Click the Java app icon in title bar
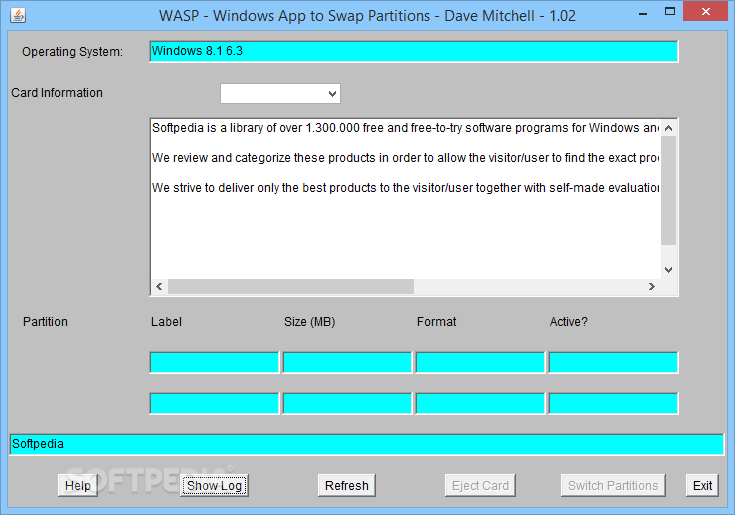This screenshot has height=515, width=735. coord(18,15)
